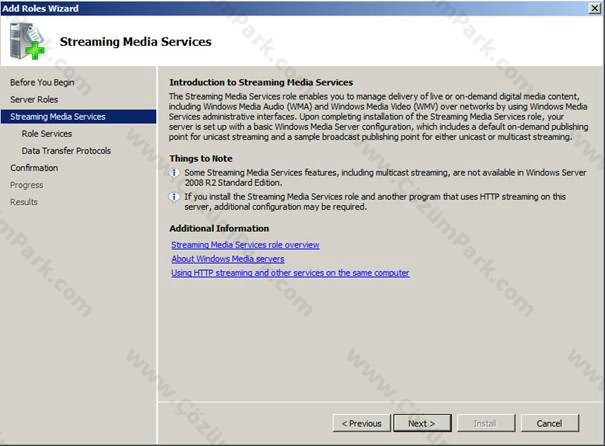The width and height of the screenshot is (605, 446).
Task: Click the server with green plus icon
Action: point(27,41)
